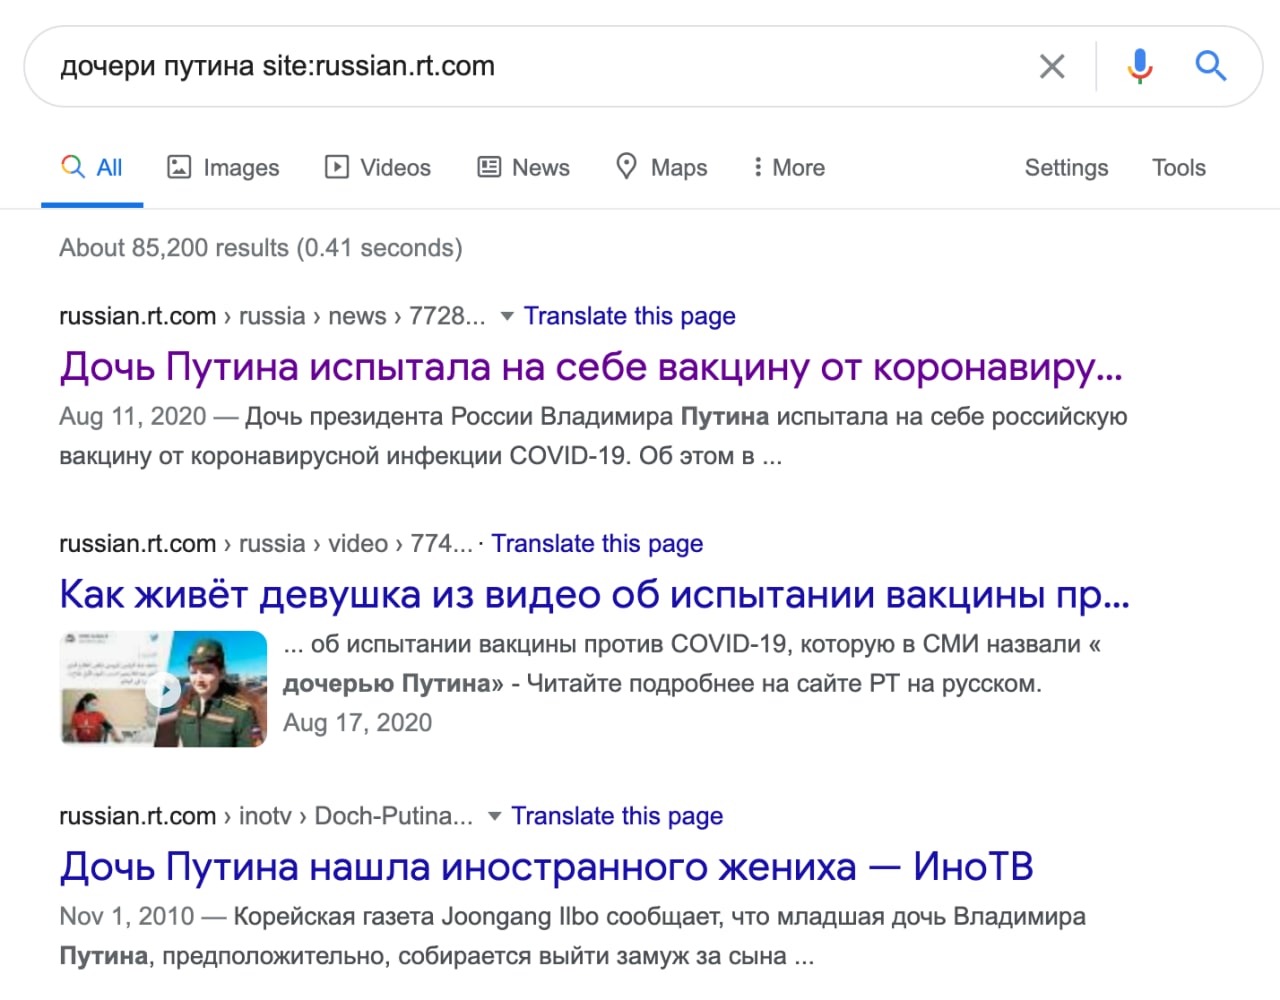Viewport: 1280px width, 1000px height.
Task: Switch to the Videos tab
Action: click(x=378, y=168)
